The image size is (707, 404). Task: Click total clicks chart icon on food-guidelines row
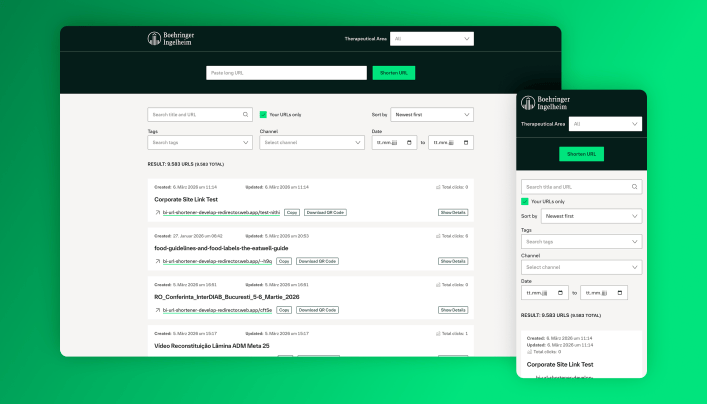438,236
